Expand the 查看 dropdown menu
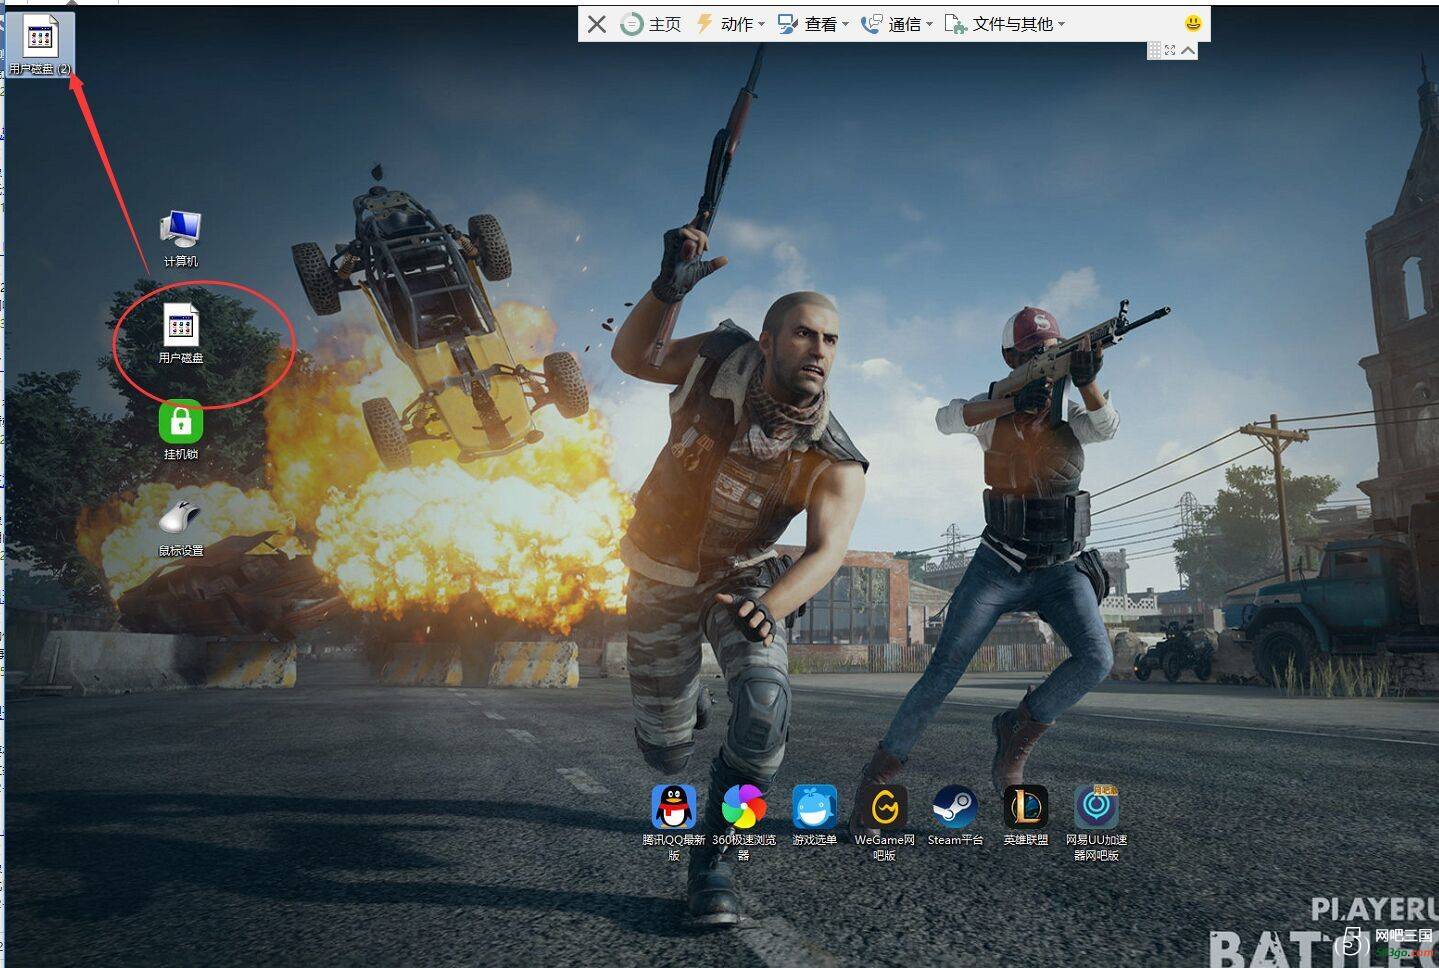Screen dimensions: 1439x968 click(813, 24)
